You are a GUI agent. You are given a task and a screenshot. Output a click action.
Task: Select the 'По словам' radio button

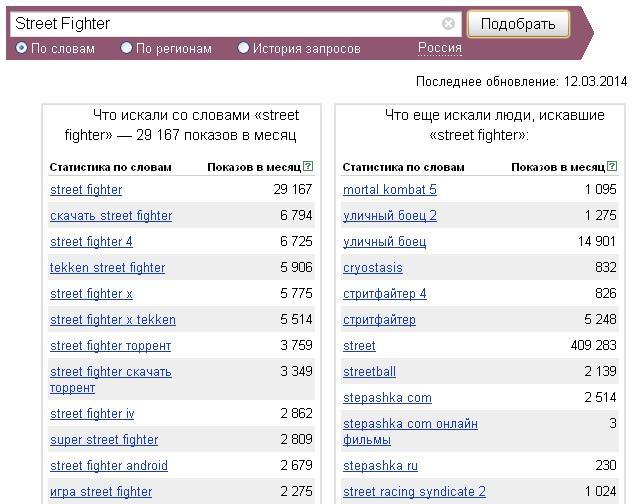pos(21,48)
